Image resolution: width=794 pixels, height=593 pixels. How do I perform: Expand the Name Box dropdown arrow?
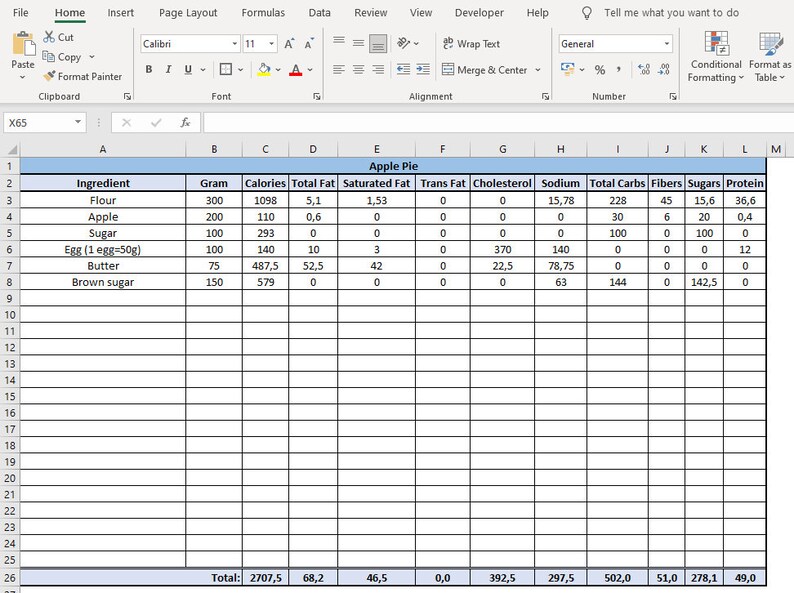coord(77,122)
